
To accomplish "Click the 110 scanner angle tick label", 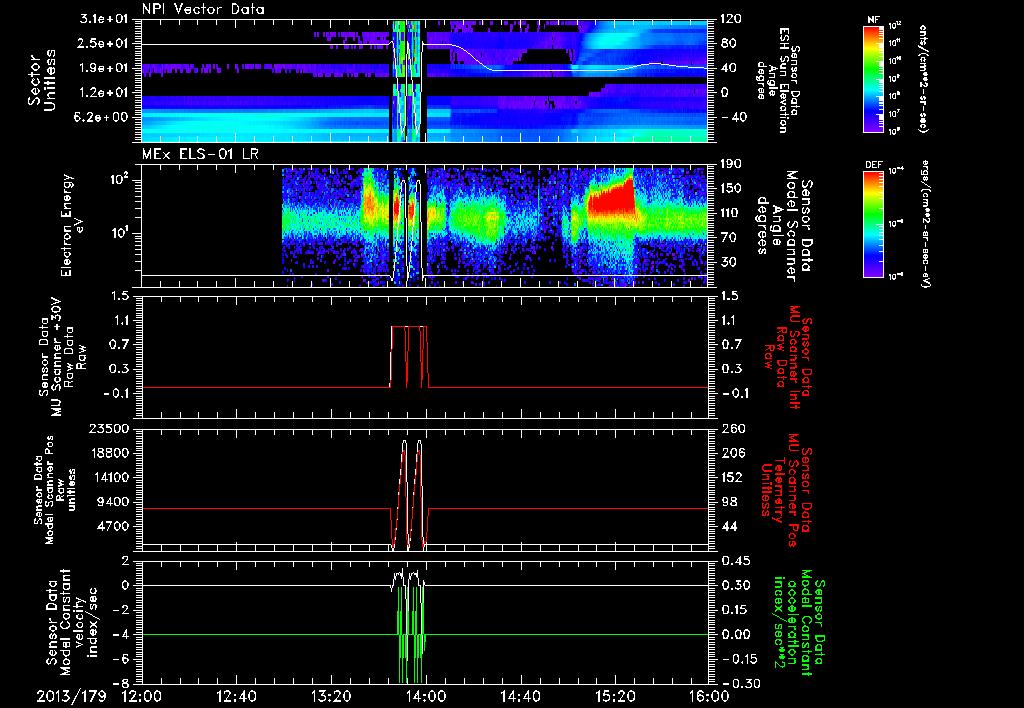I will click(731, 213).
